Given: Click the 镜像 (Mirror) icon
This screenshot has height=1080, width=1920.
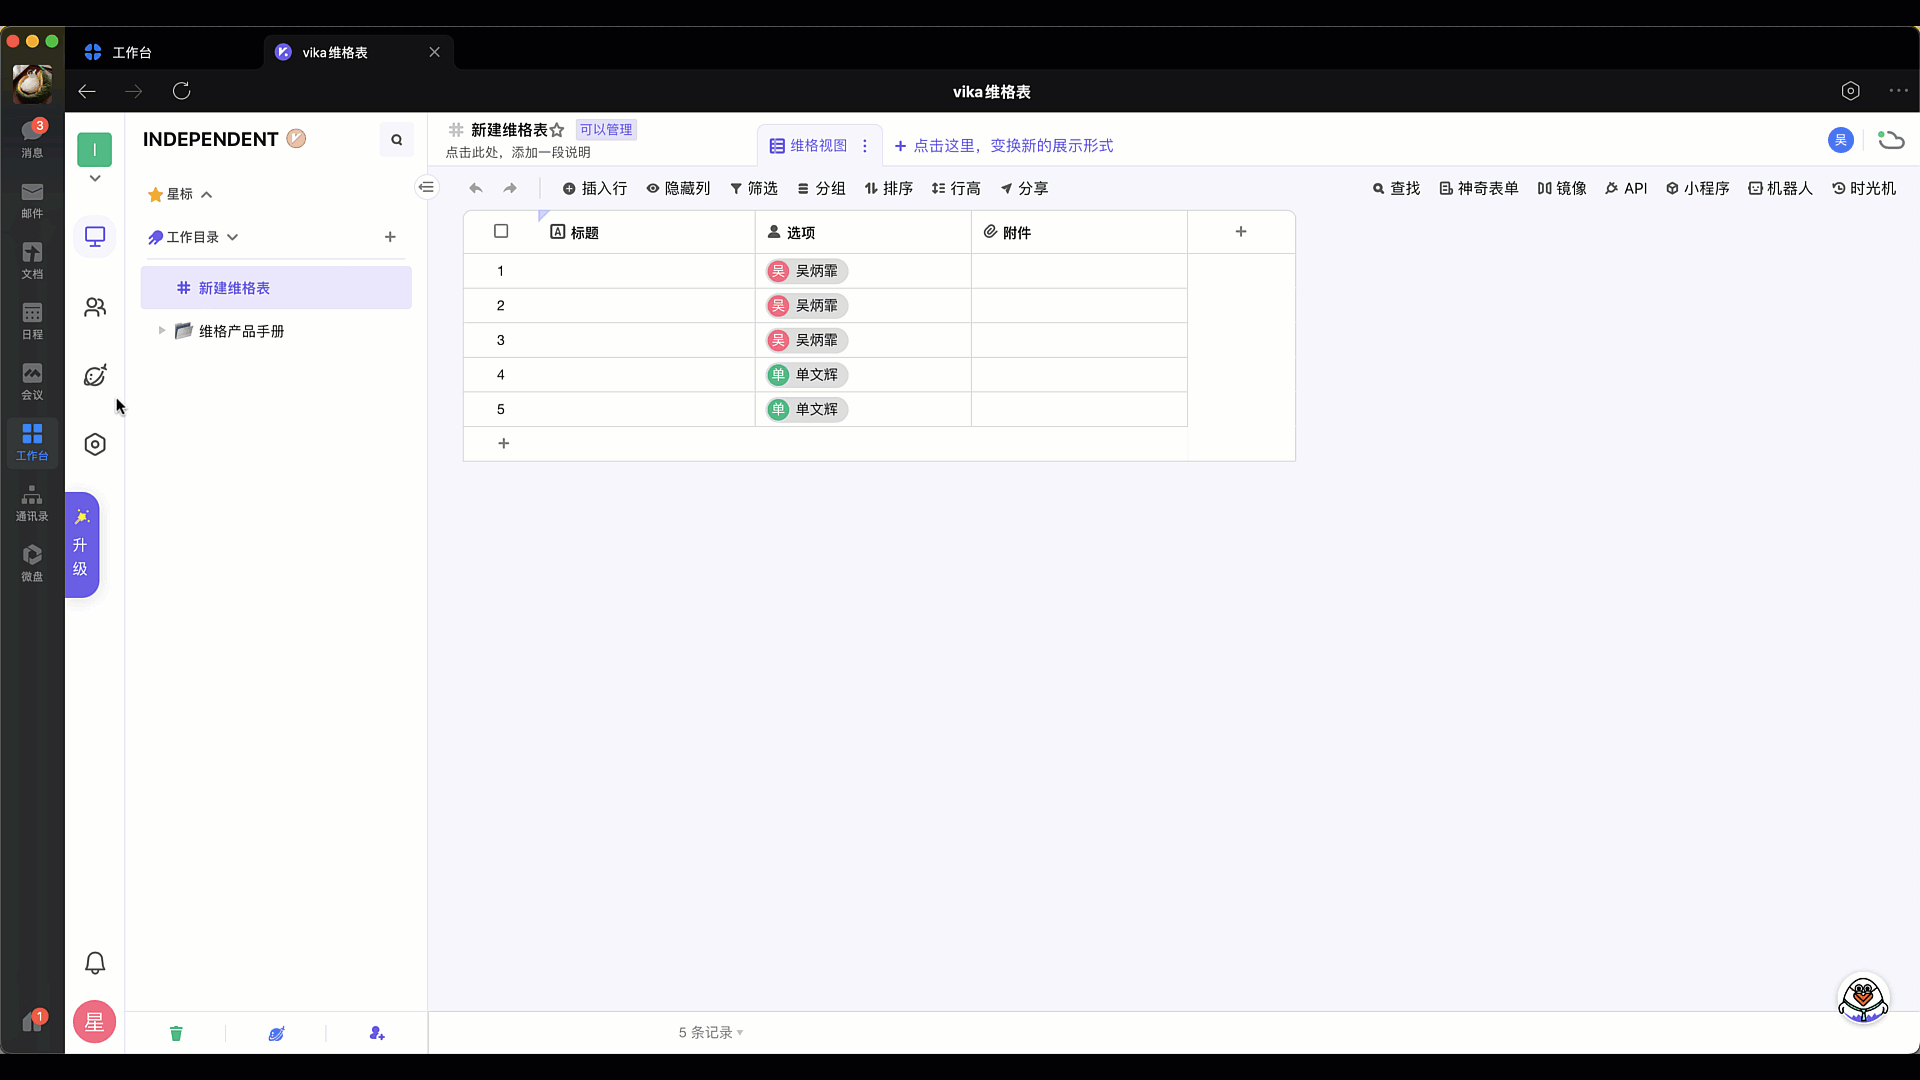Looking at the screenshot, I should pos(1543,187).
